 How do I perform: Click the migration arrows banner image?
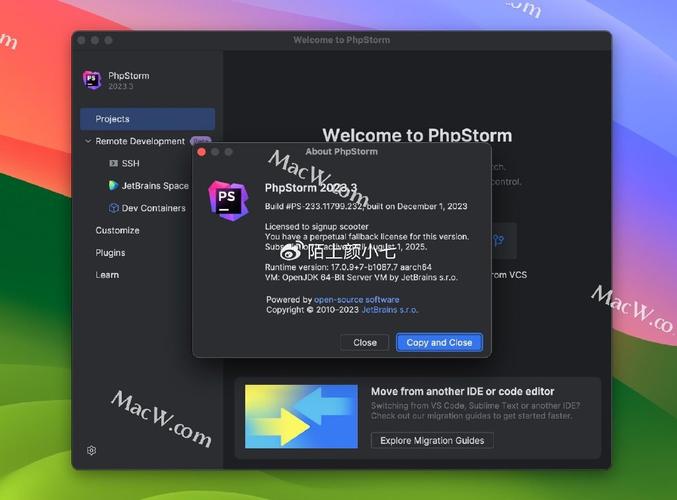pyautogui.click(x=301, y=416)
